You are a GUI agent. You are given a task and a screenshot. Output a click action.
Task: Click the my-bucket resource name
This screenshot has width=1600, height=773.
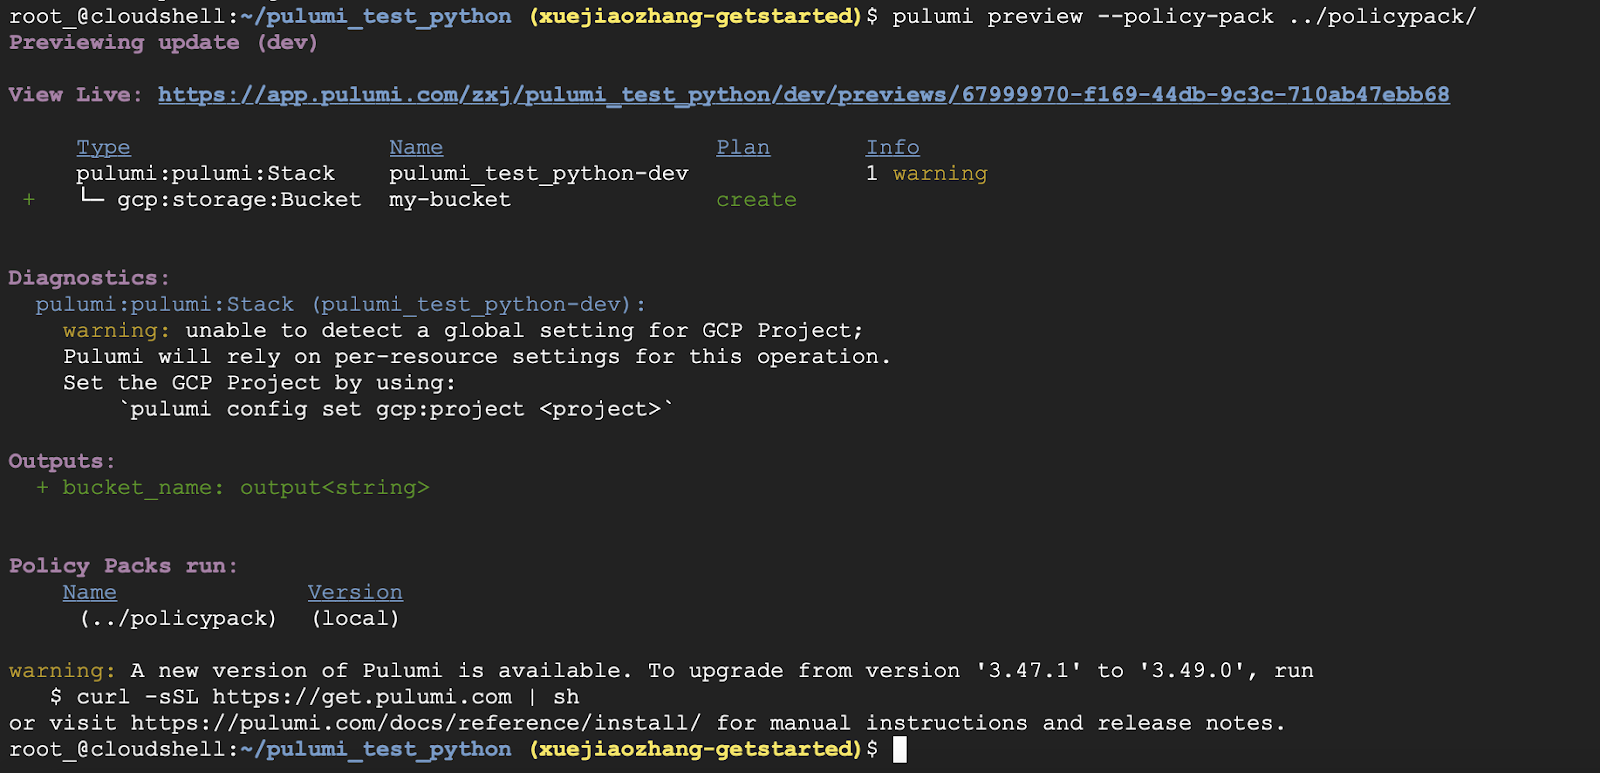pos(450,200)
